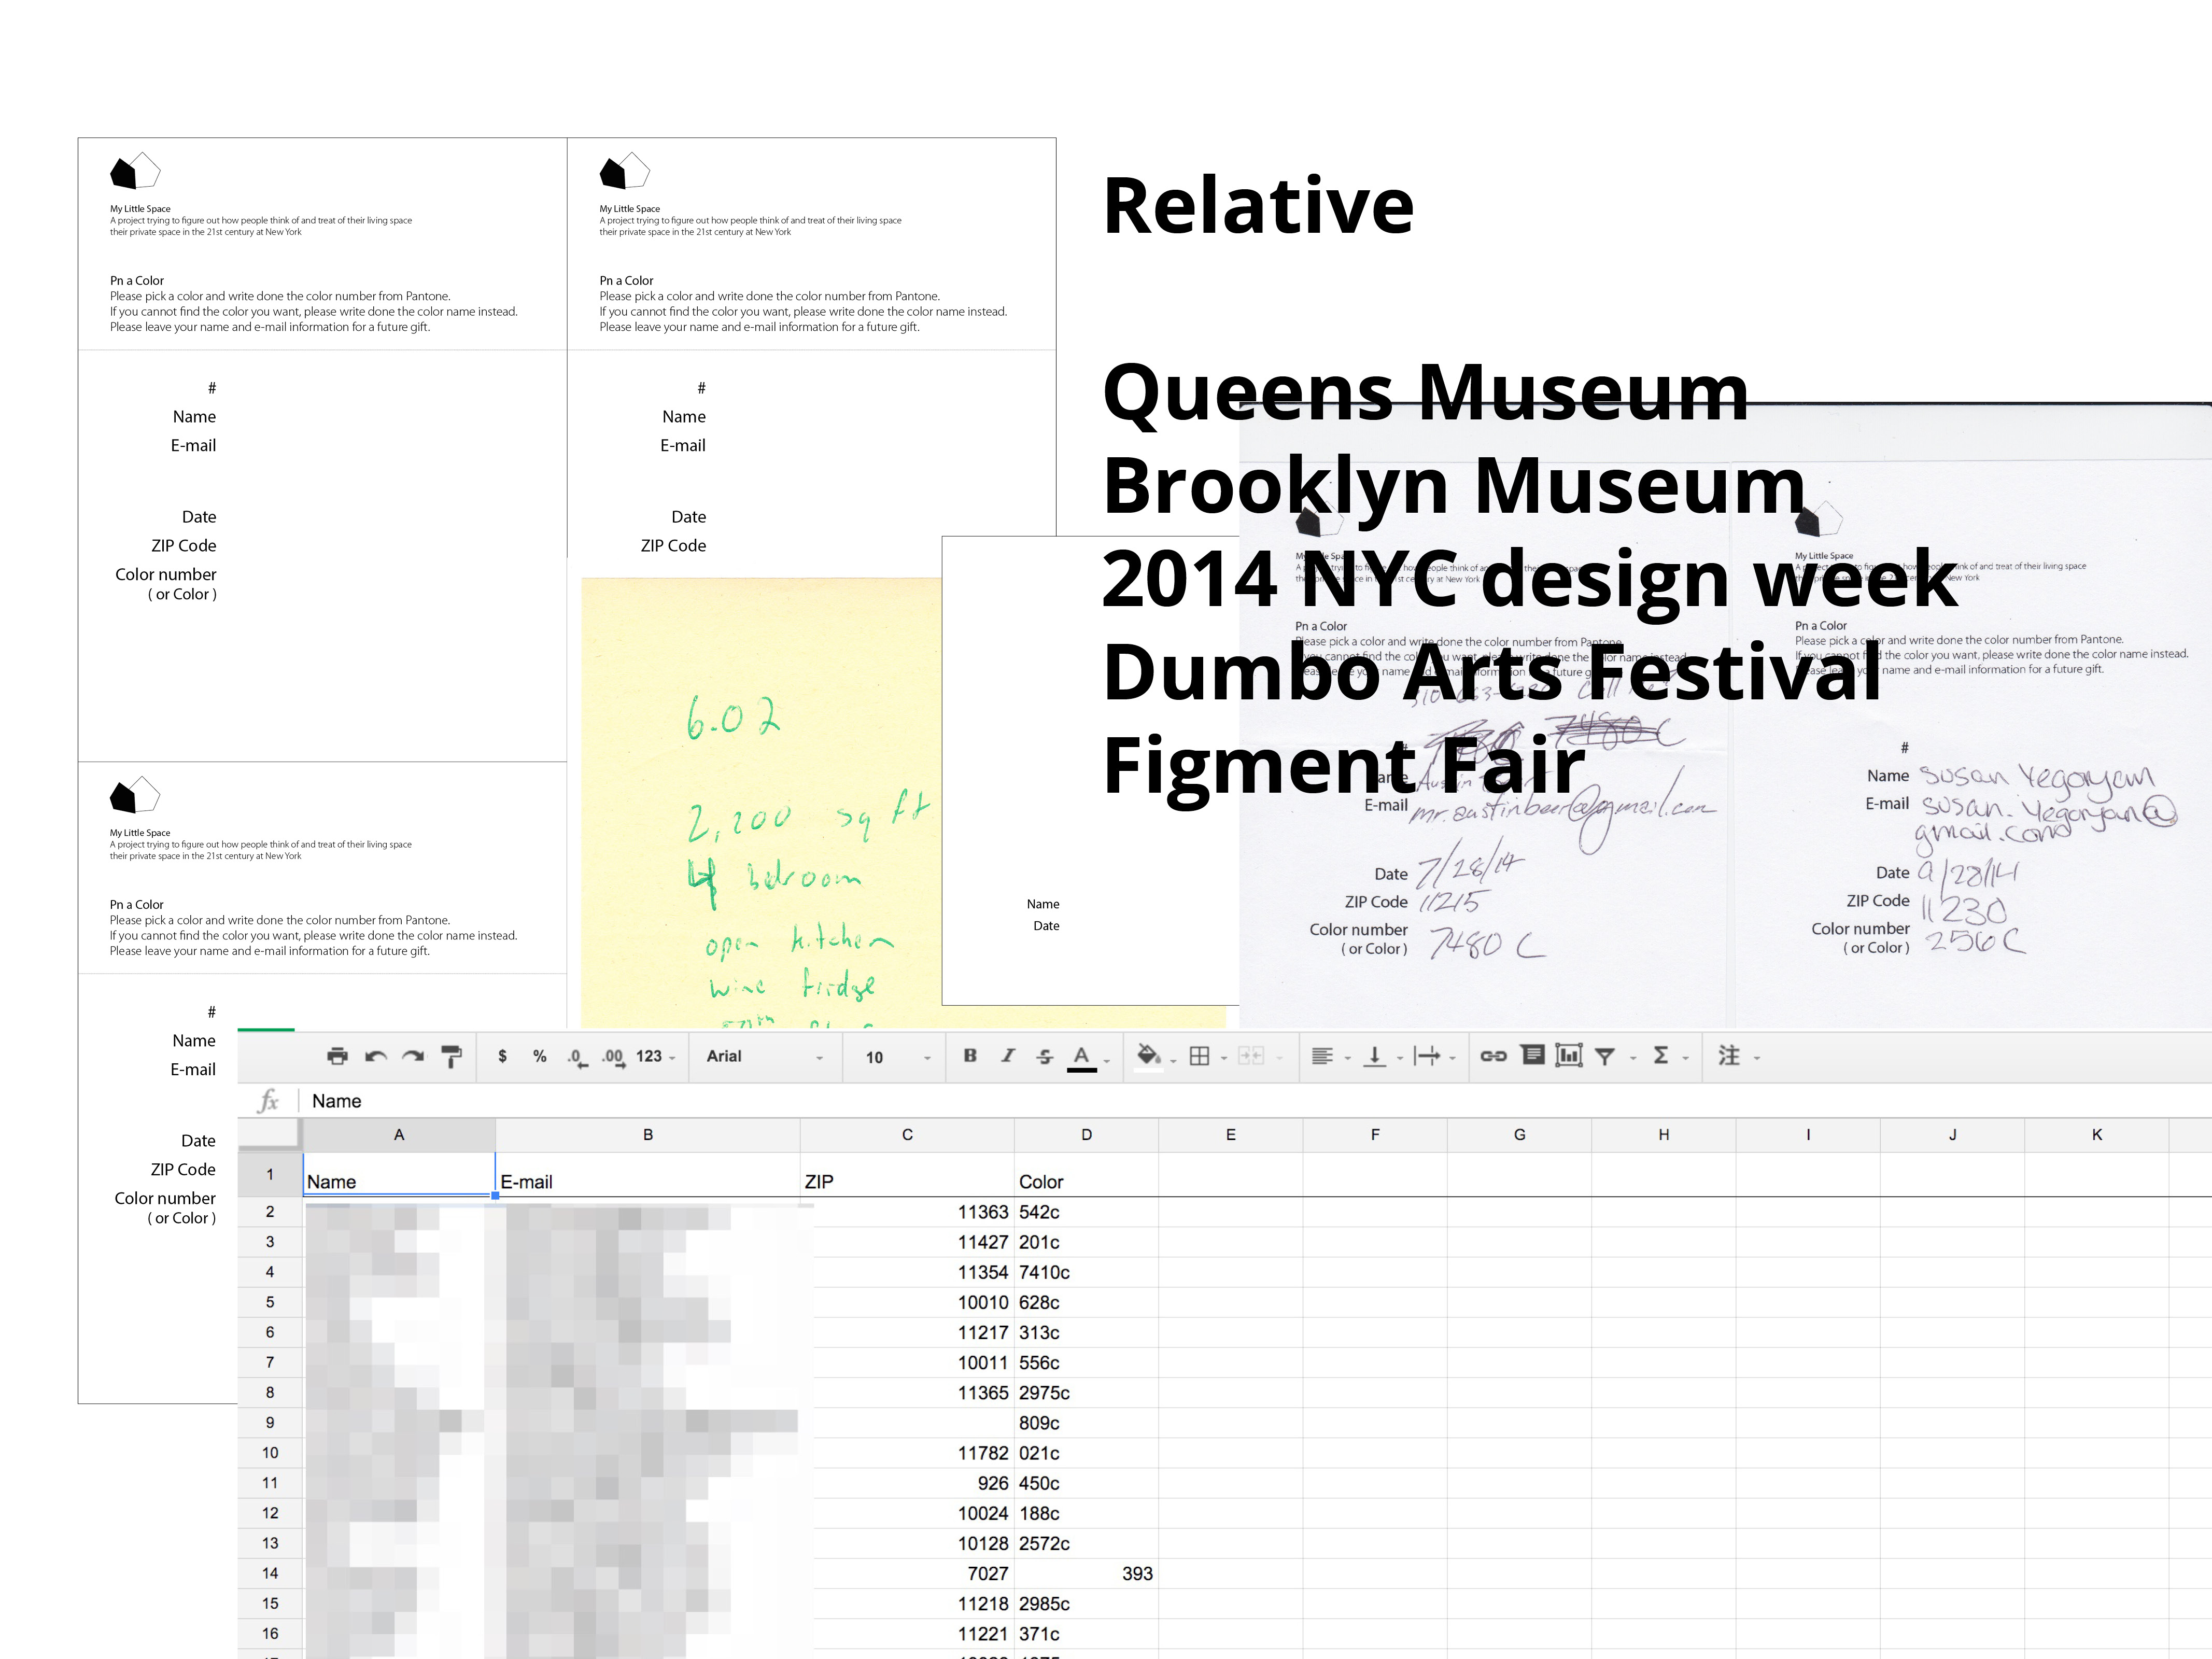Click color cell 450c
Viewport: 2212px width, 1659px height.
click(x=1087, y=1483)
